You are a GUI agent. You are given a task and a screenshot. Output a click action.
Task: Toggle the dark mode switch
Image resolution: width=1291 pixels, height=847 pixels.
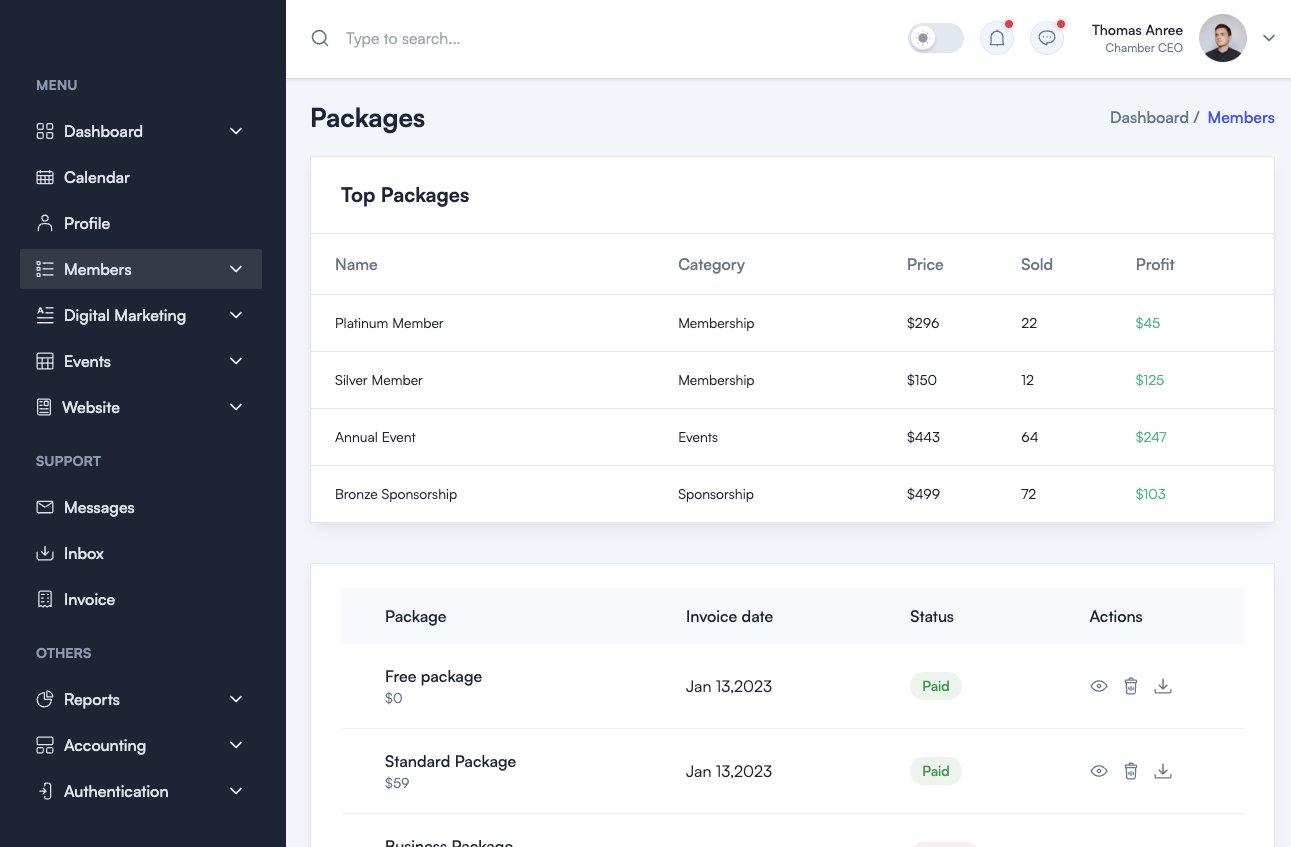935,38
